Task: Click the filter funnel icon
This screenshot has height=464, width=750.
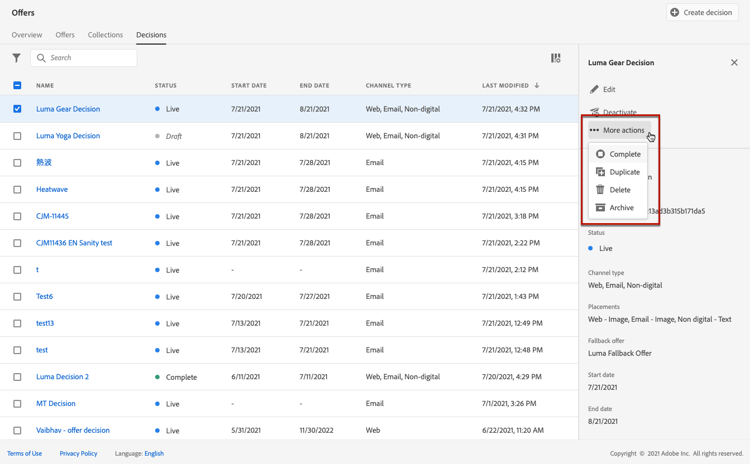Action: point(16,58)
